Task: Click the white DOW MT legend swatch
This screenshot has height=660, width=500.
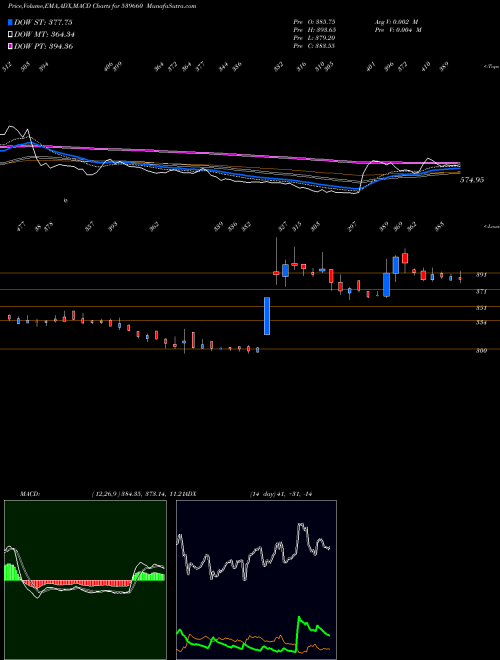Action: click(x=10, y=35)
